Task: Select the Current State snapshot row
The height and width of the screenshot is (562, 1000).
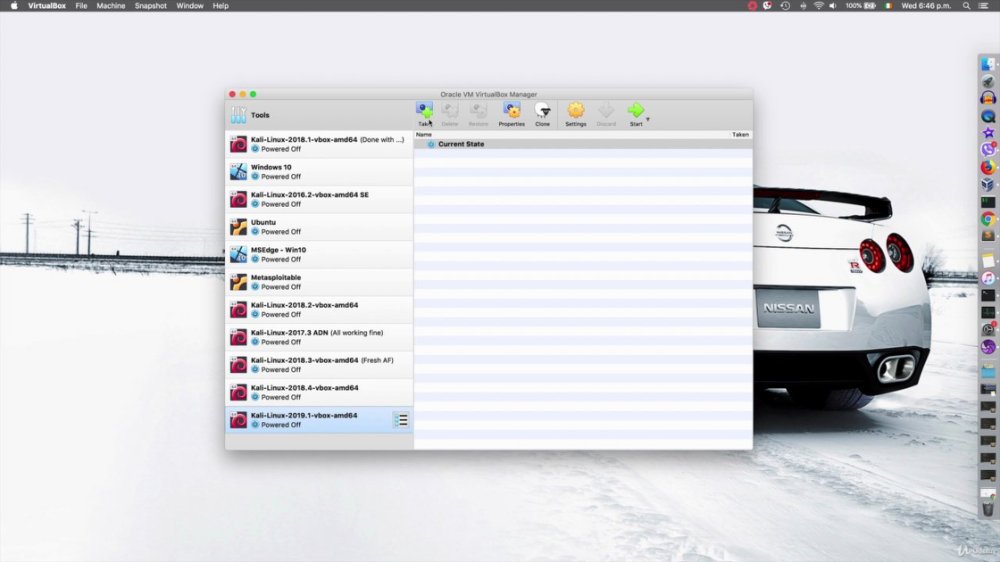Action: tap(583, 144)
